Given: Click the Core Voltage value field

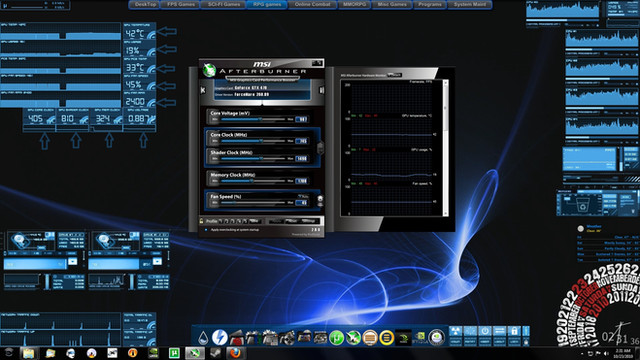Looking at the screenshot, I should pos(302,119).
